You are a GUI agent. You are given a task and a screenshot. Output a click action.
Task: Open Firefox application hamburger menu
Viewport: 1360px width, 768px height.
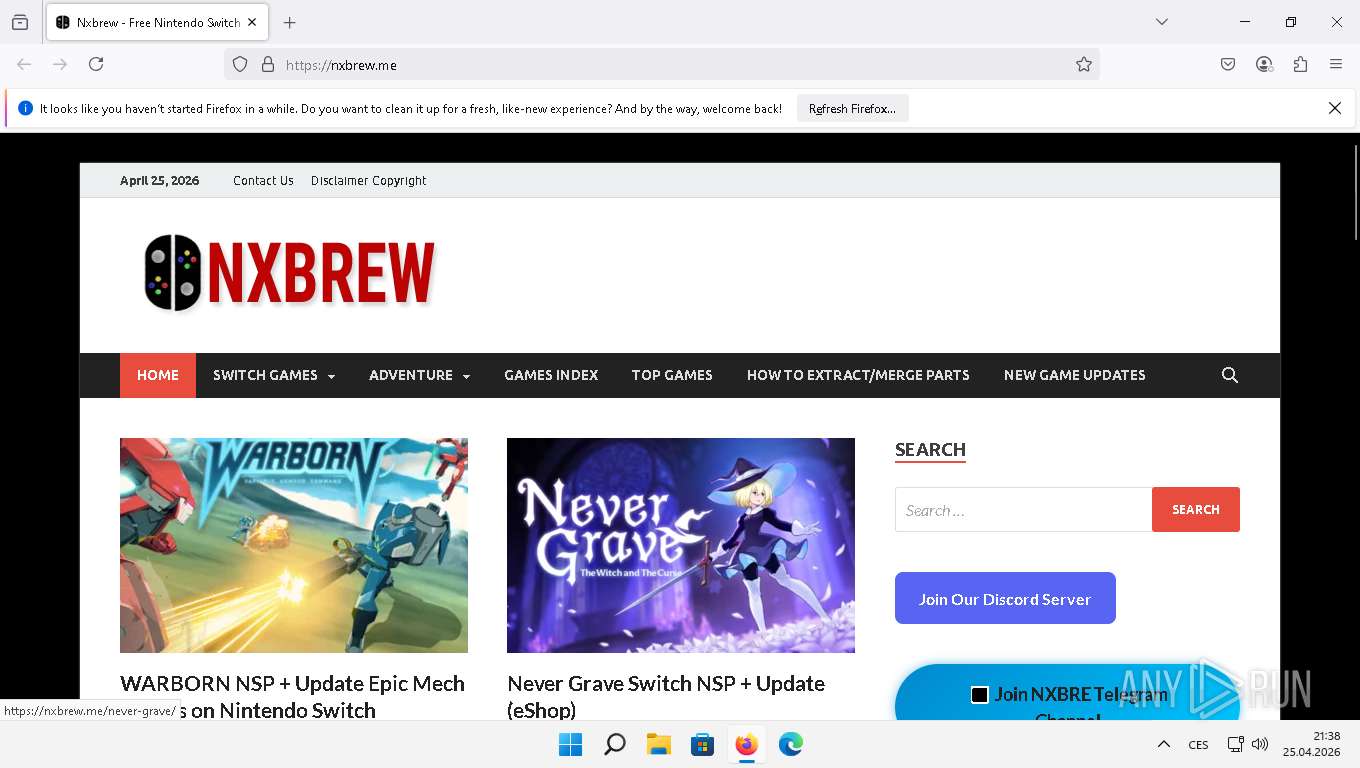[1336, 64]
